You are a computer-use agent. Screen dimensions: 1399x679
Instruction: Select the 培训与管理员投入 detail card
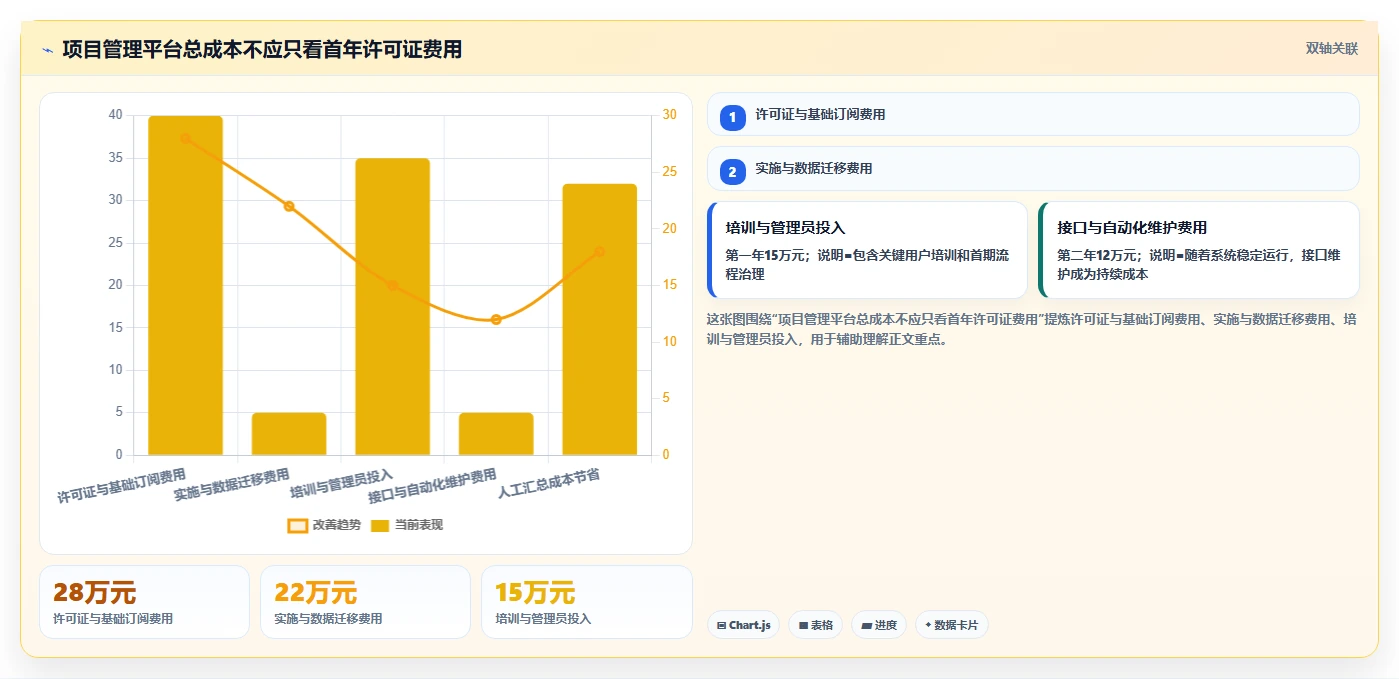pyautogui.click(x=867, y=250)
